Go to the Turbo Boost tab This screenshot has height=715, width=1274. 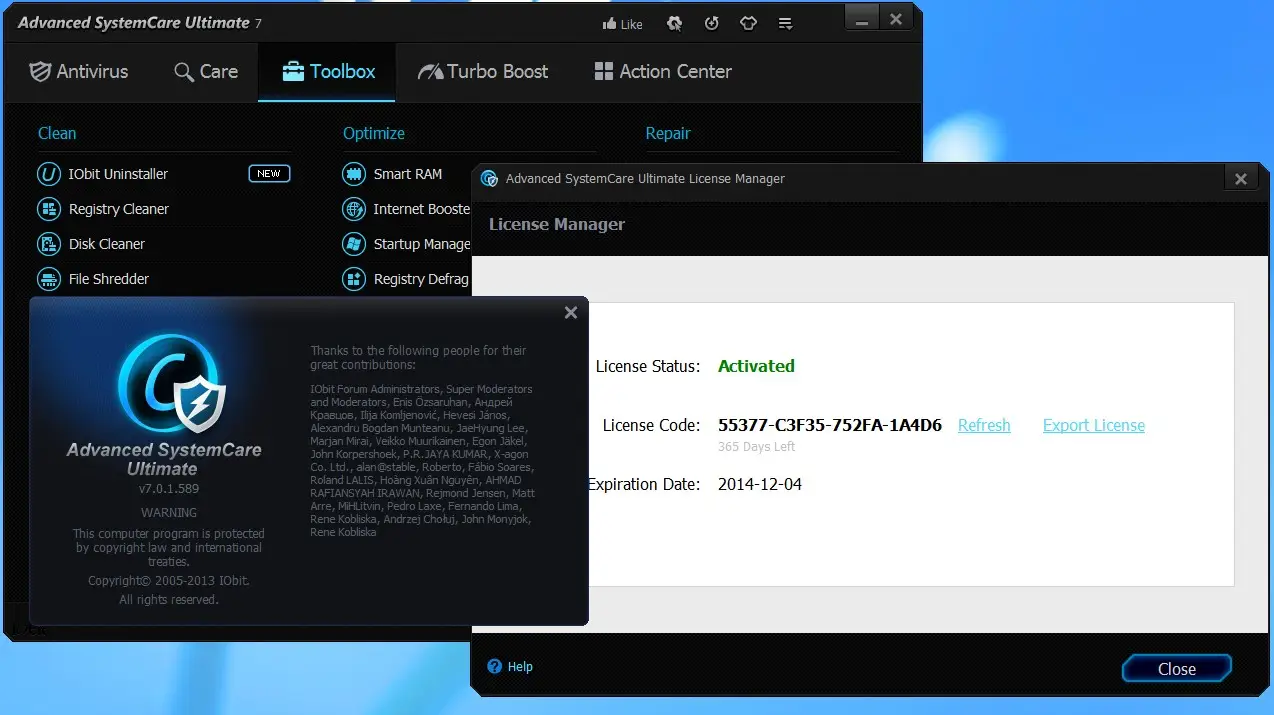point(483,71)
